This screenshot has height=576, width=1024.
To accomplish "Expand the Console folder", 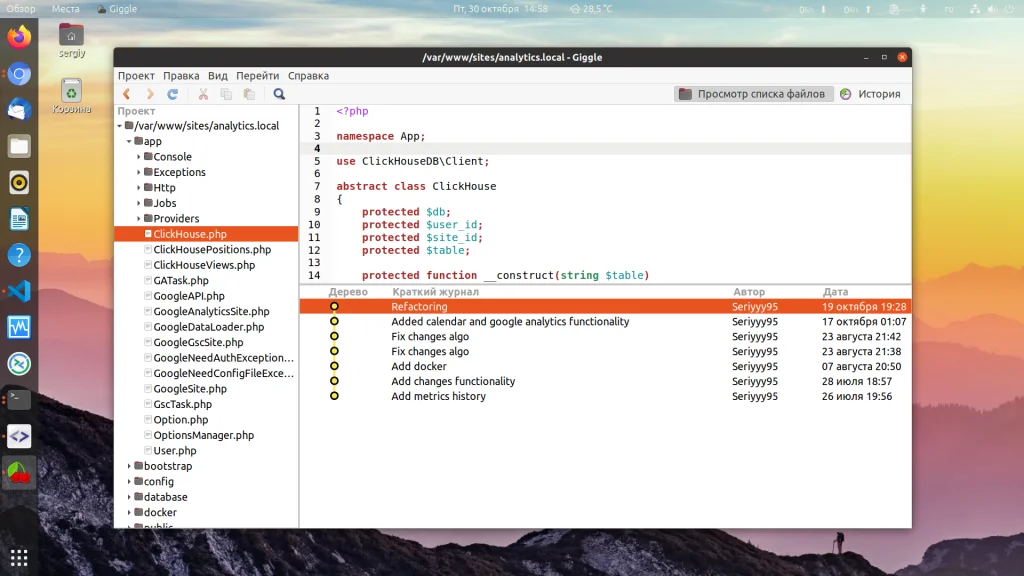I will pyautogui.click(x=139, y=157).
